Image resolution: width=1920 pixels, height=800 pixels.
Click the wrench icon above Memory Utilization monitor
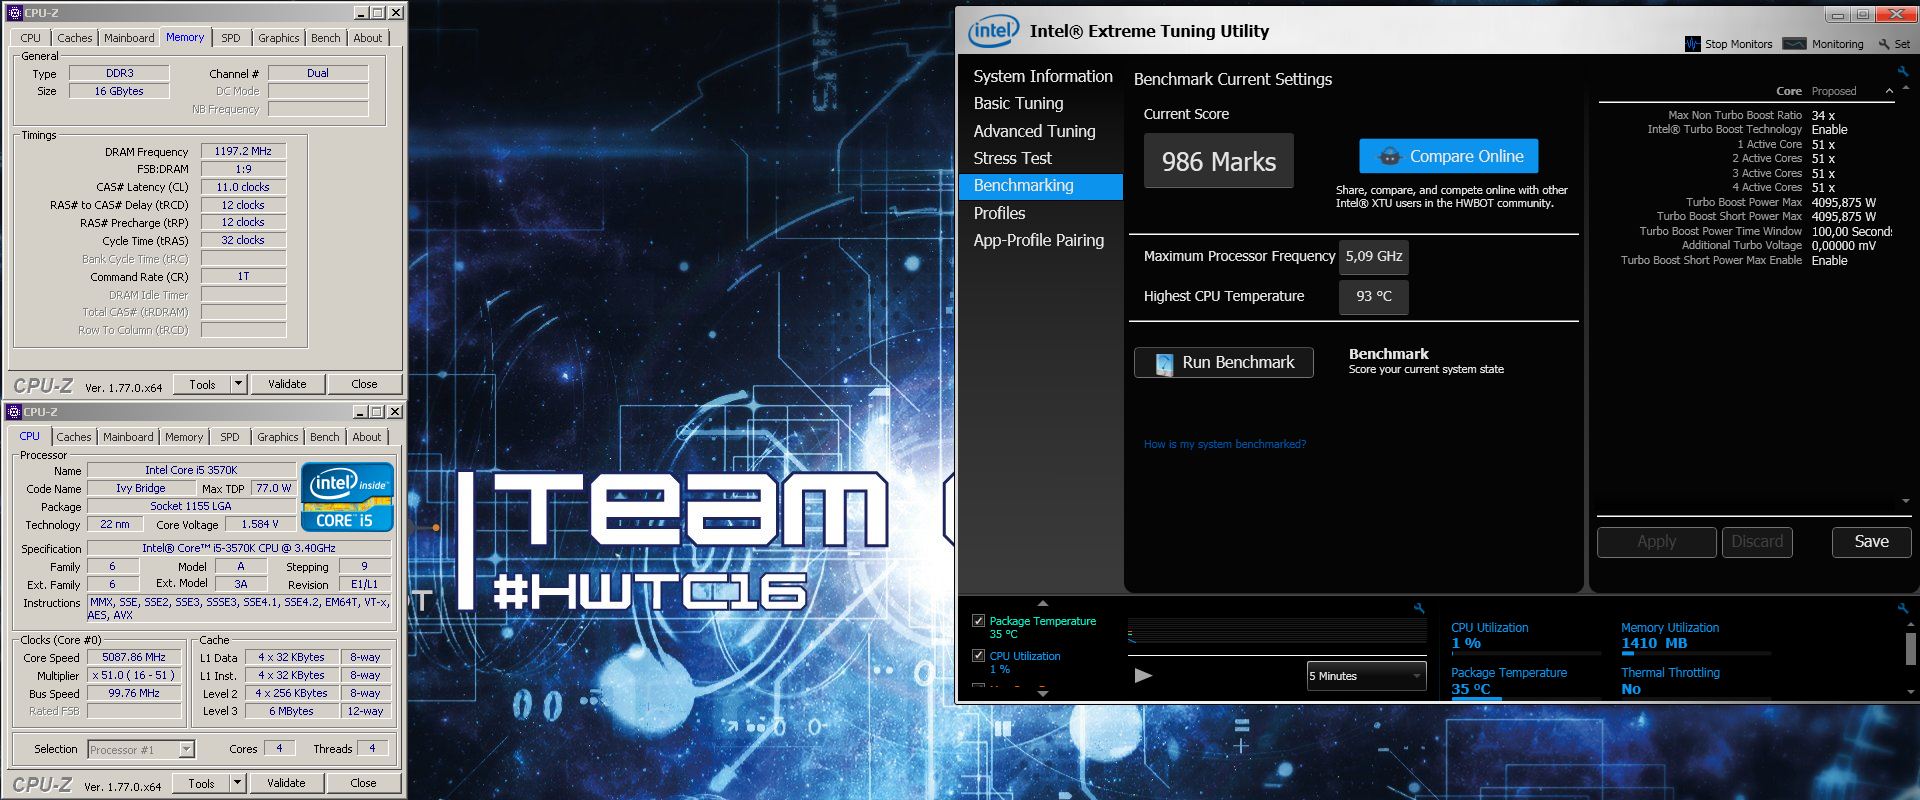(1902, 608)
